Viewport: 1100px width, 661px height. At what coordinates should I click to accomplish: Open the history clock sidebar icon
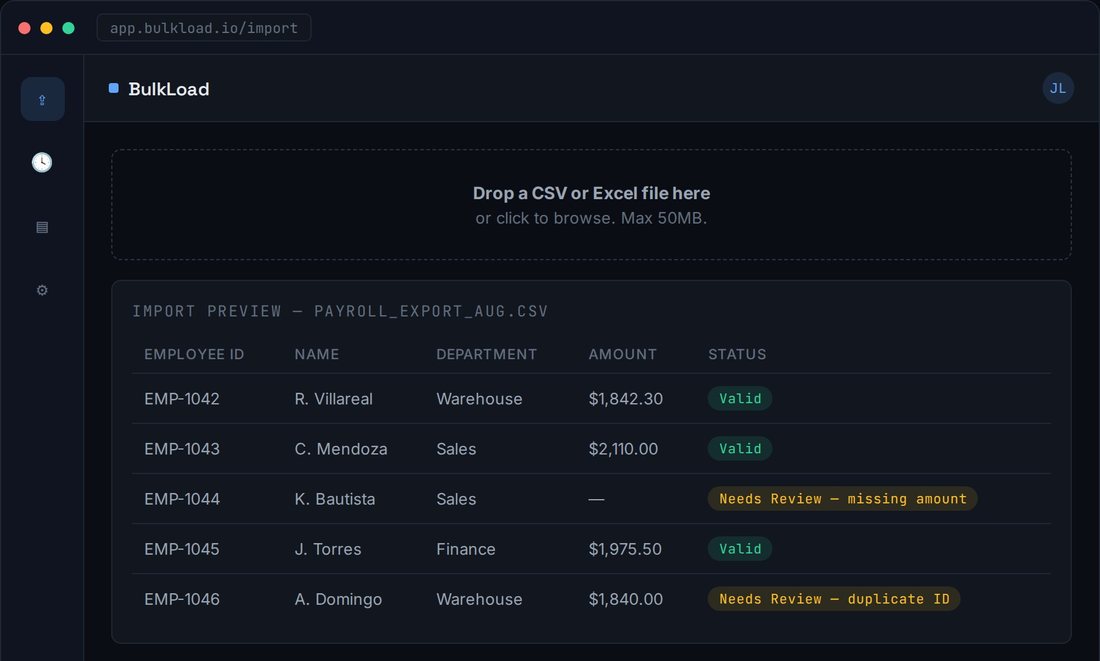(x=42, y=162)
